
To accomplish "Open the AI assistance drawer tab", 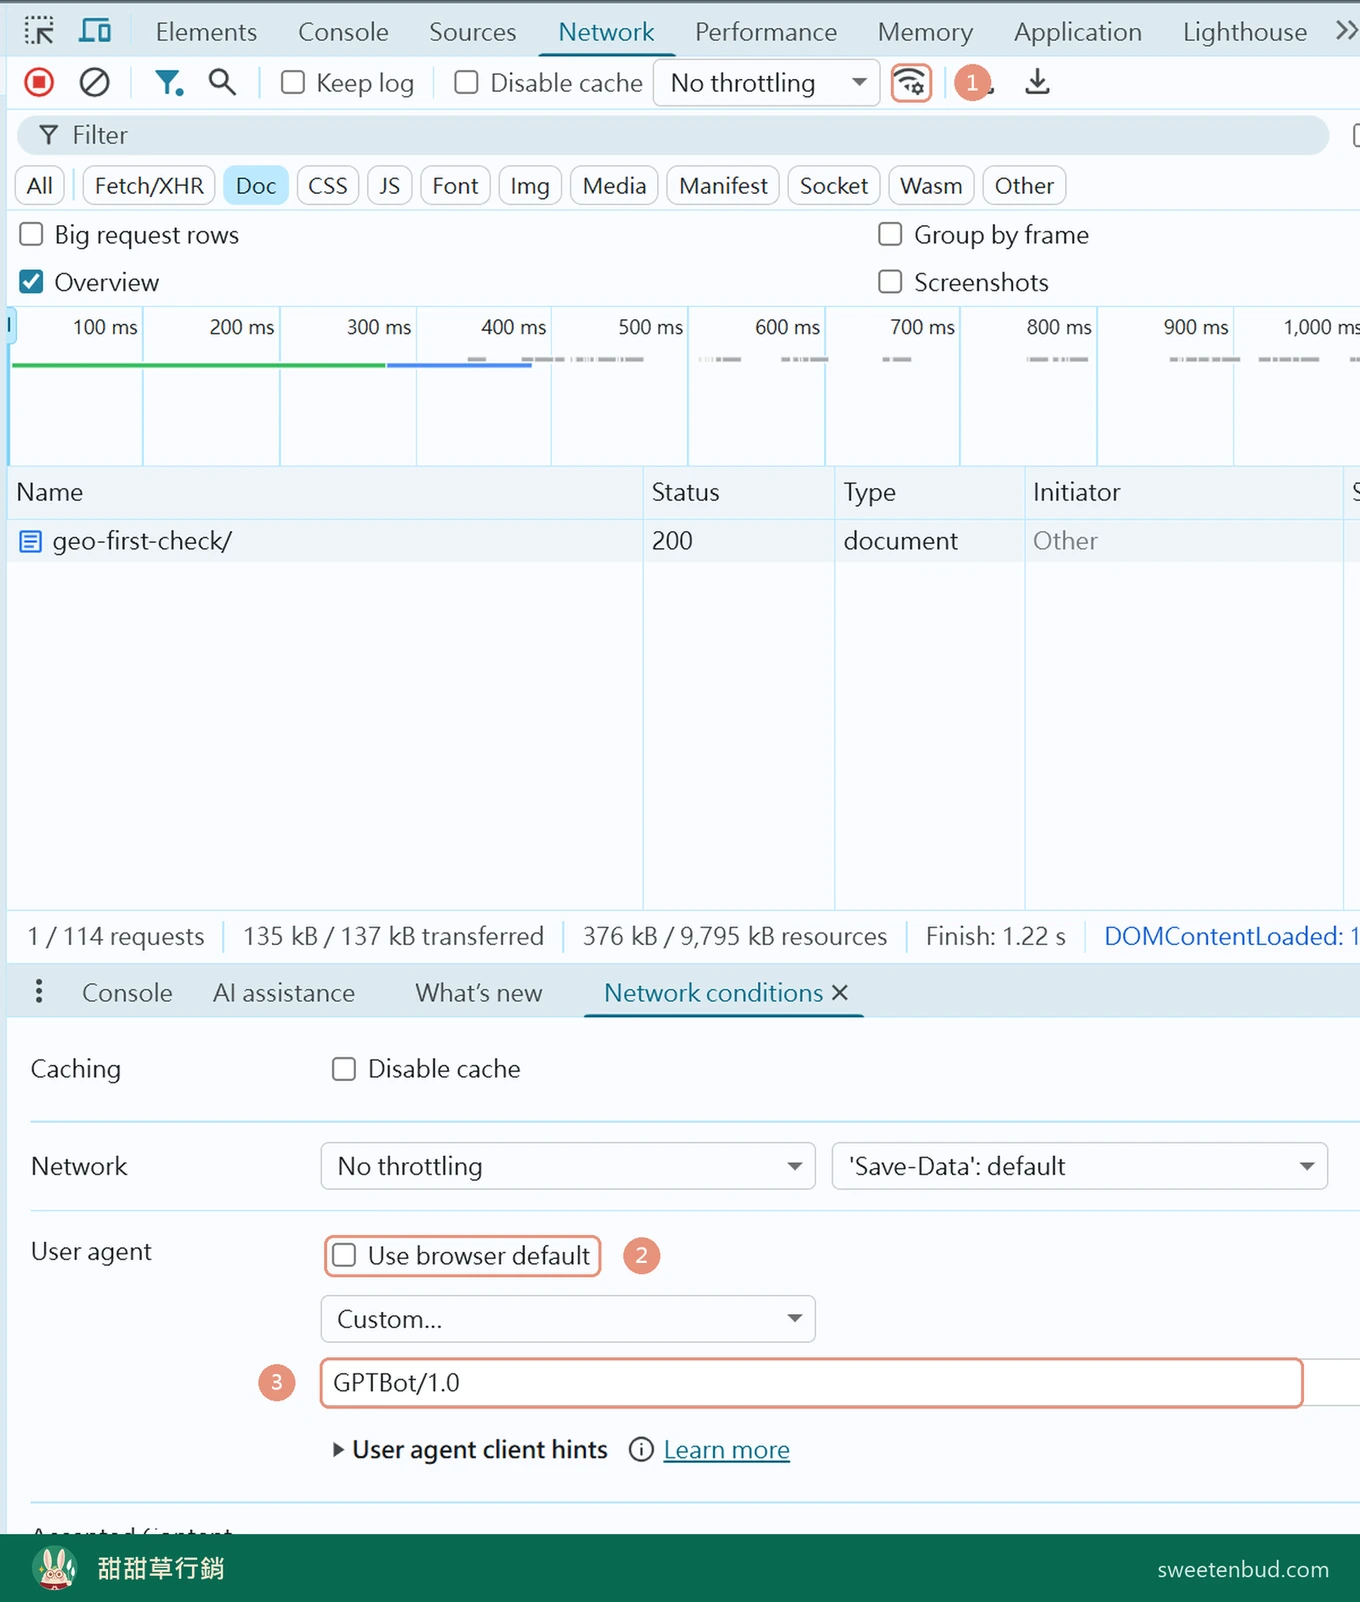I will (284, 992).
